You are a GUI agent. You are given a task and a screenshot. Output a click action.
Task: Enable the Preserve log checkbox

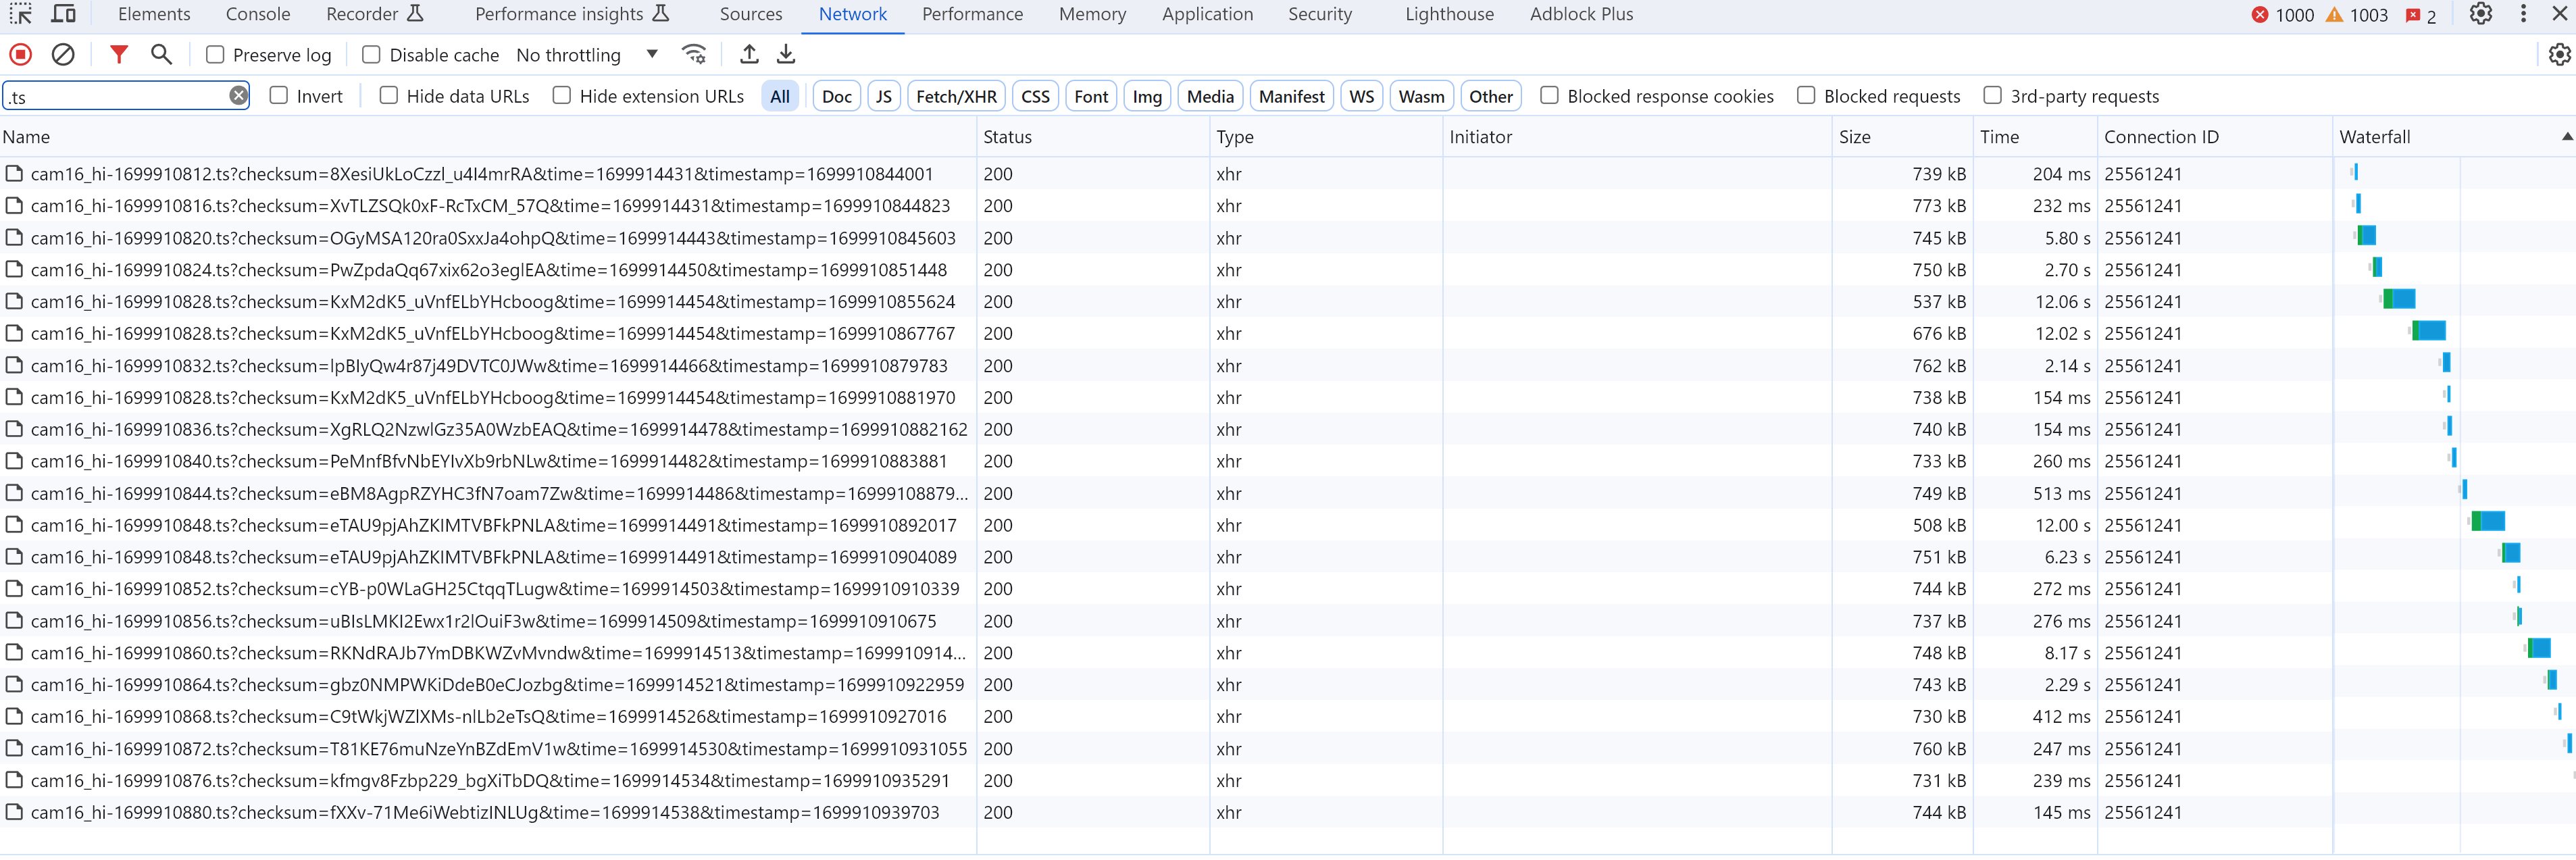click(x=215, y=55)
